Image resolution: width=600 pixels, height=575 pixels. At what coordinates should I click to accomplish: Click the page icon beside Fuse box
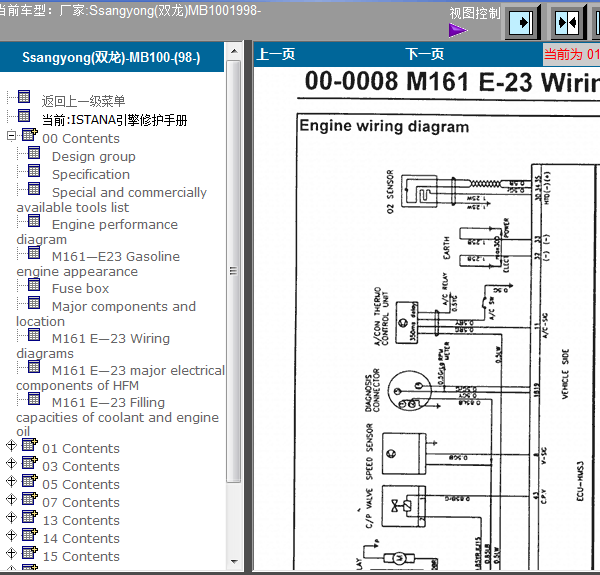click(34, 285)
